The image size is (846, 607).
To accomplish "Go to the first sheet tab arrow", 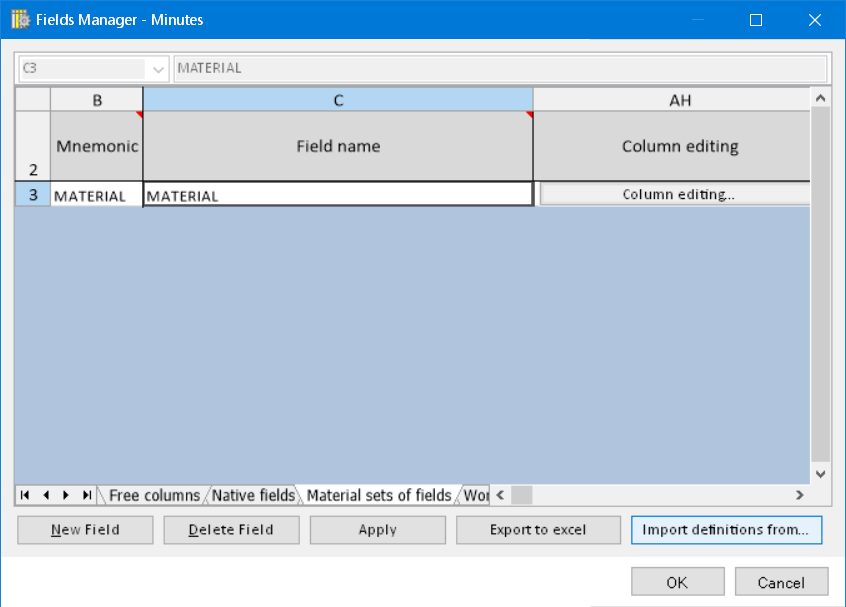I will tap(25, 495).
